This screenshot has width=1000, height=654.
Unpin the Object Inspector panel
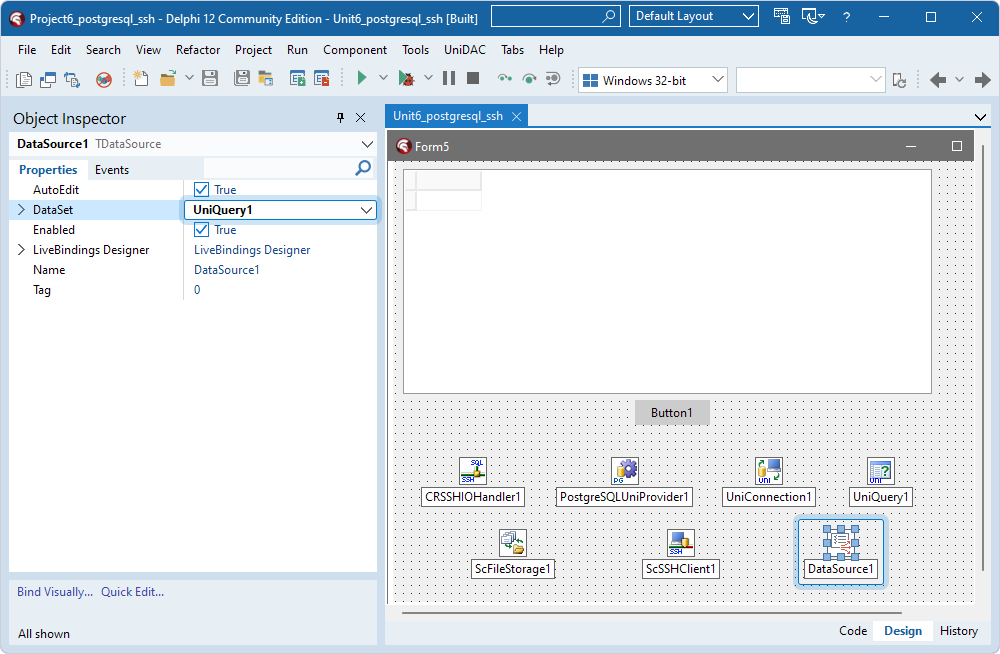coord(340,117)
